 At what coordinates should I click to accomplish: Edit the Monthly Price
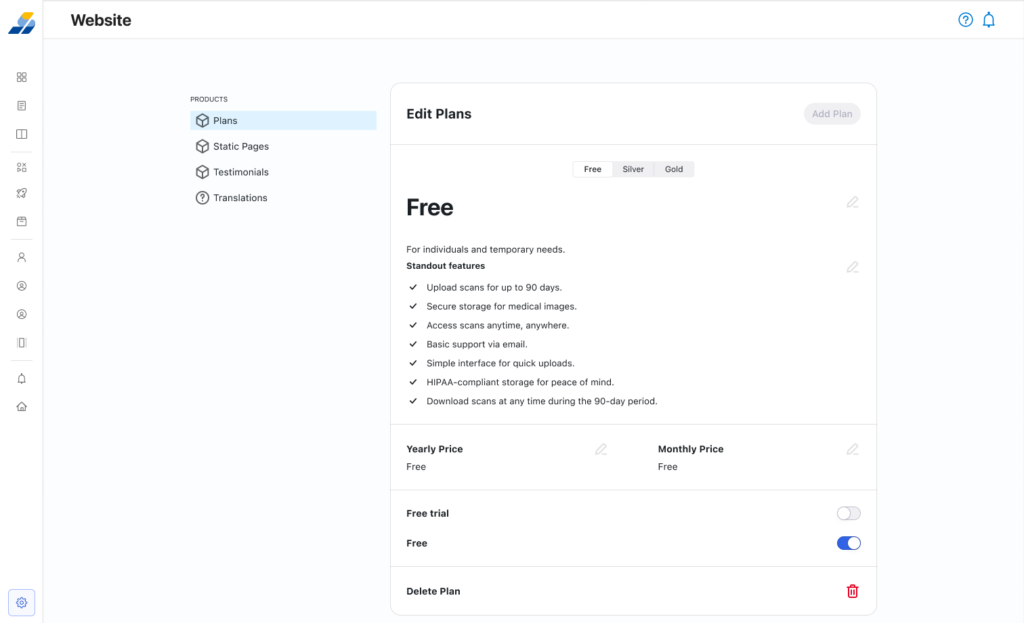pyautogui.click(x=852, y=450)
